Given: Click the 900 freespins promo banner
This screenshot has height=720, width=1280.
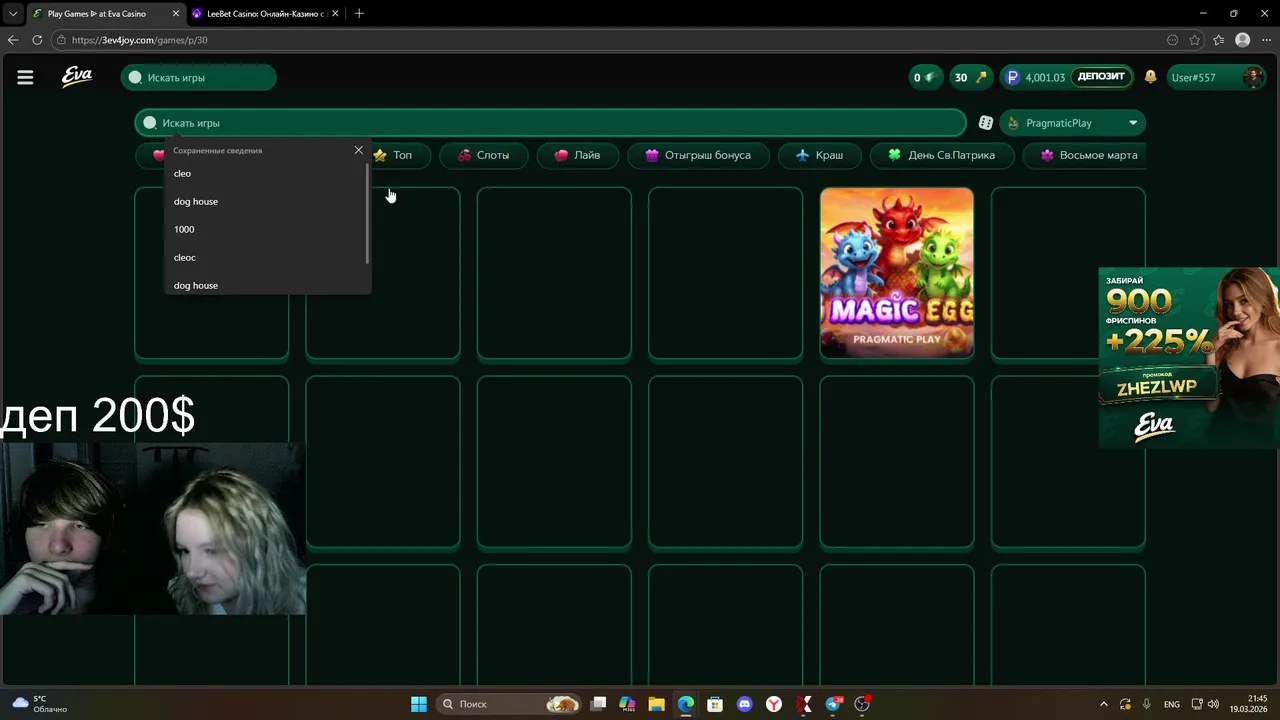Looking at the screenshot, I should click(1189, 357).
